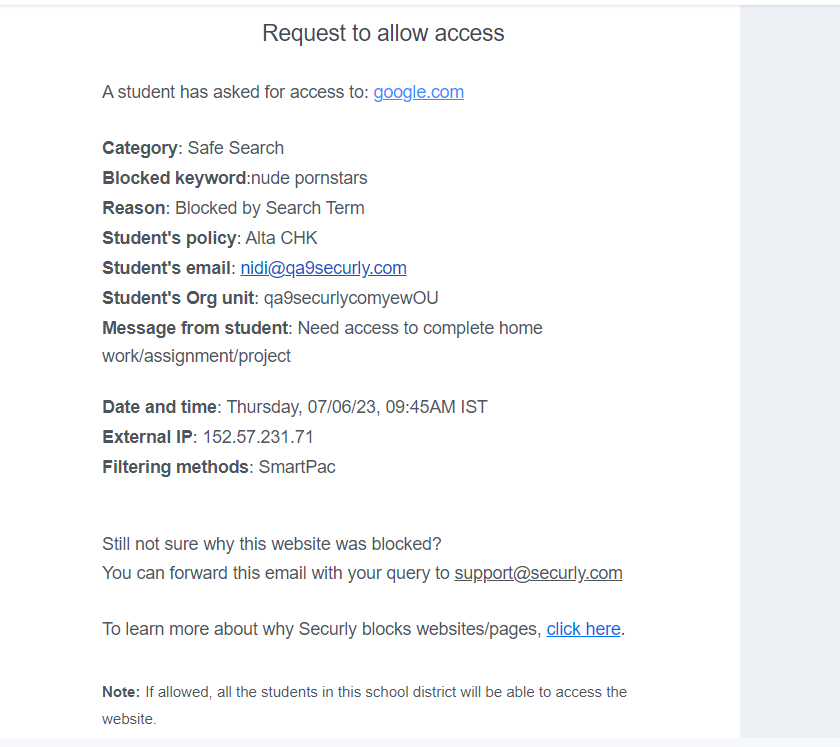Screen dimensions: 840x747
Task: Select the 'work/assignment/project' text line
Action: pyautogui.click(x=197, y=356)
